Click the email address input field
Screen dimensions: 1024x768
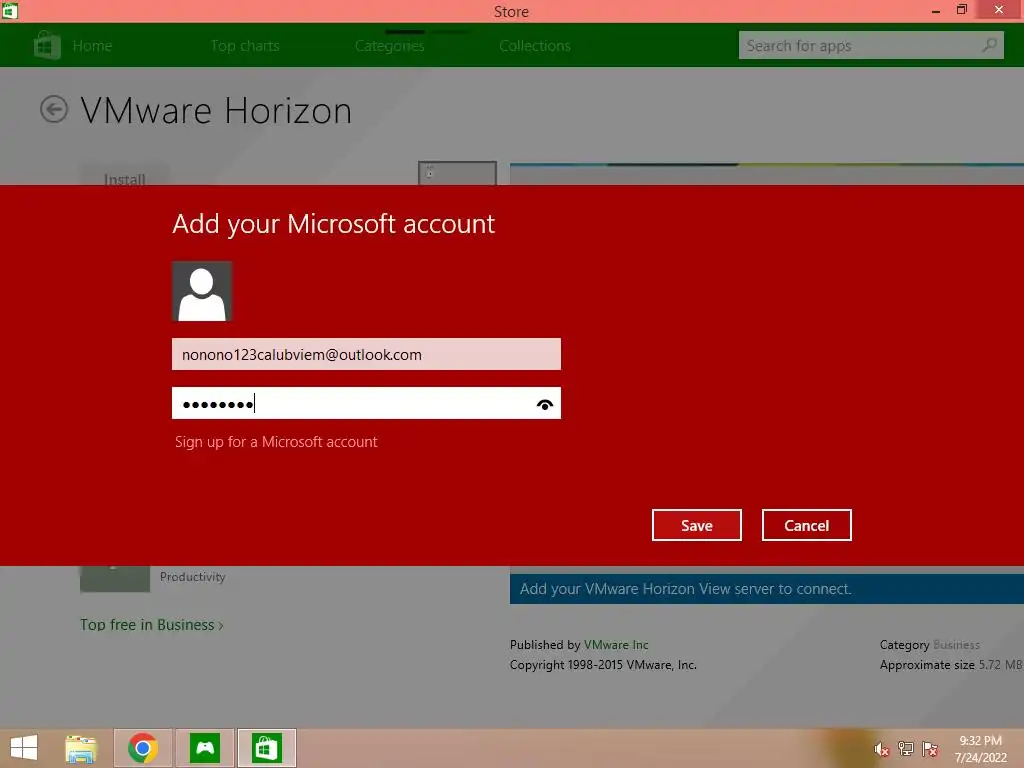click(366, 354)
